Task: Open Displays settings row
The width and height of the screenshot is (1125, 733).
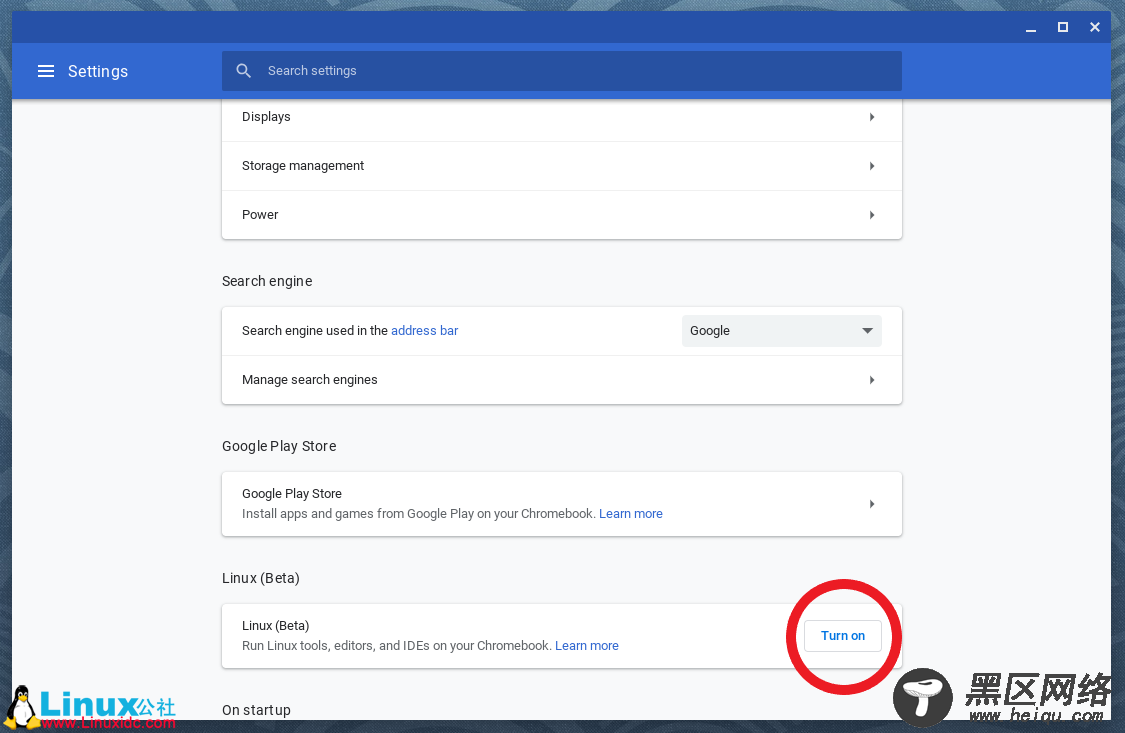Action: (x=561, y=117)
